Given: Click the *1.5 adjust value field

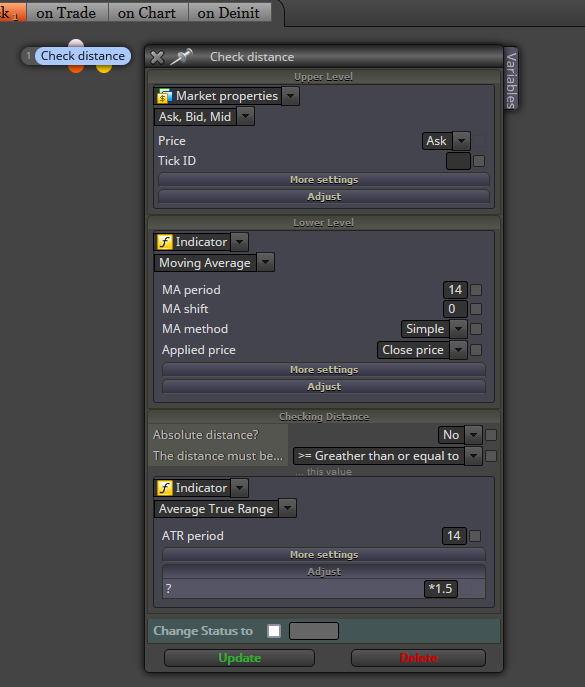Looking at the screenshot, I should (441, 588).
